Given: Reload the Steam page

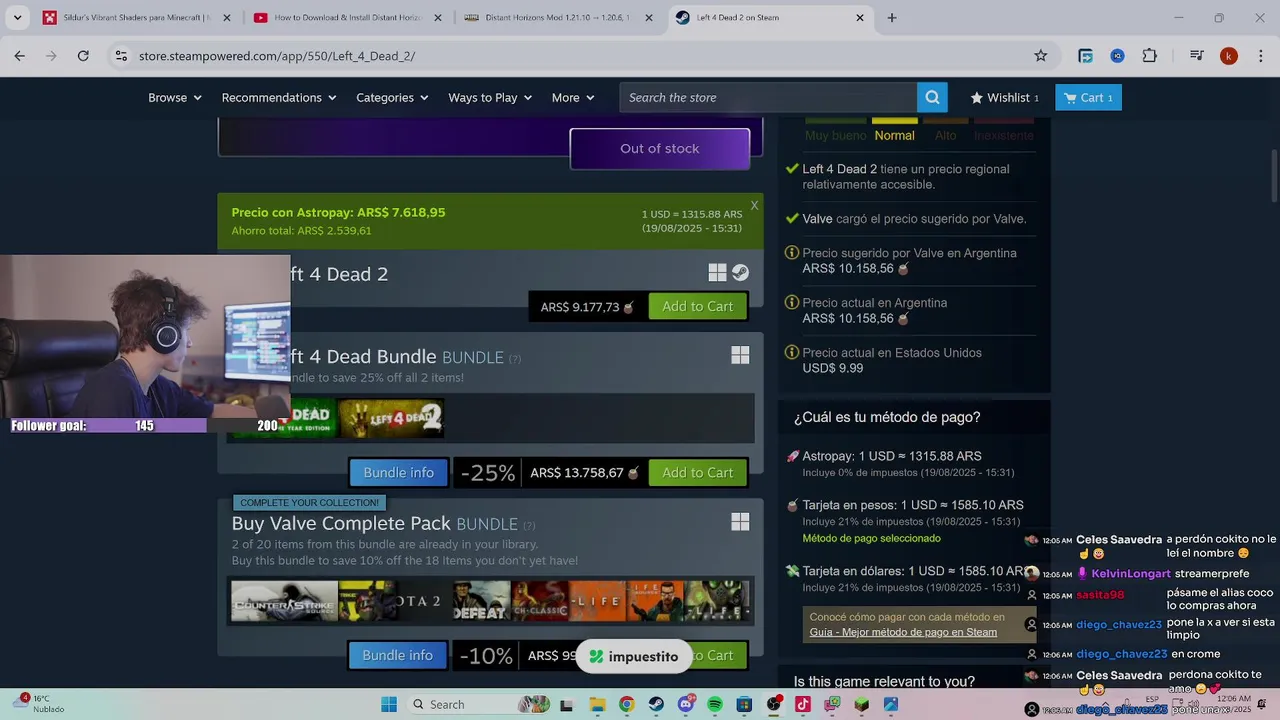Looking at the screenshot, I should pyautogui.click(x=83, y=56).
